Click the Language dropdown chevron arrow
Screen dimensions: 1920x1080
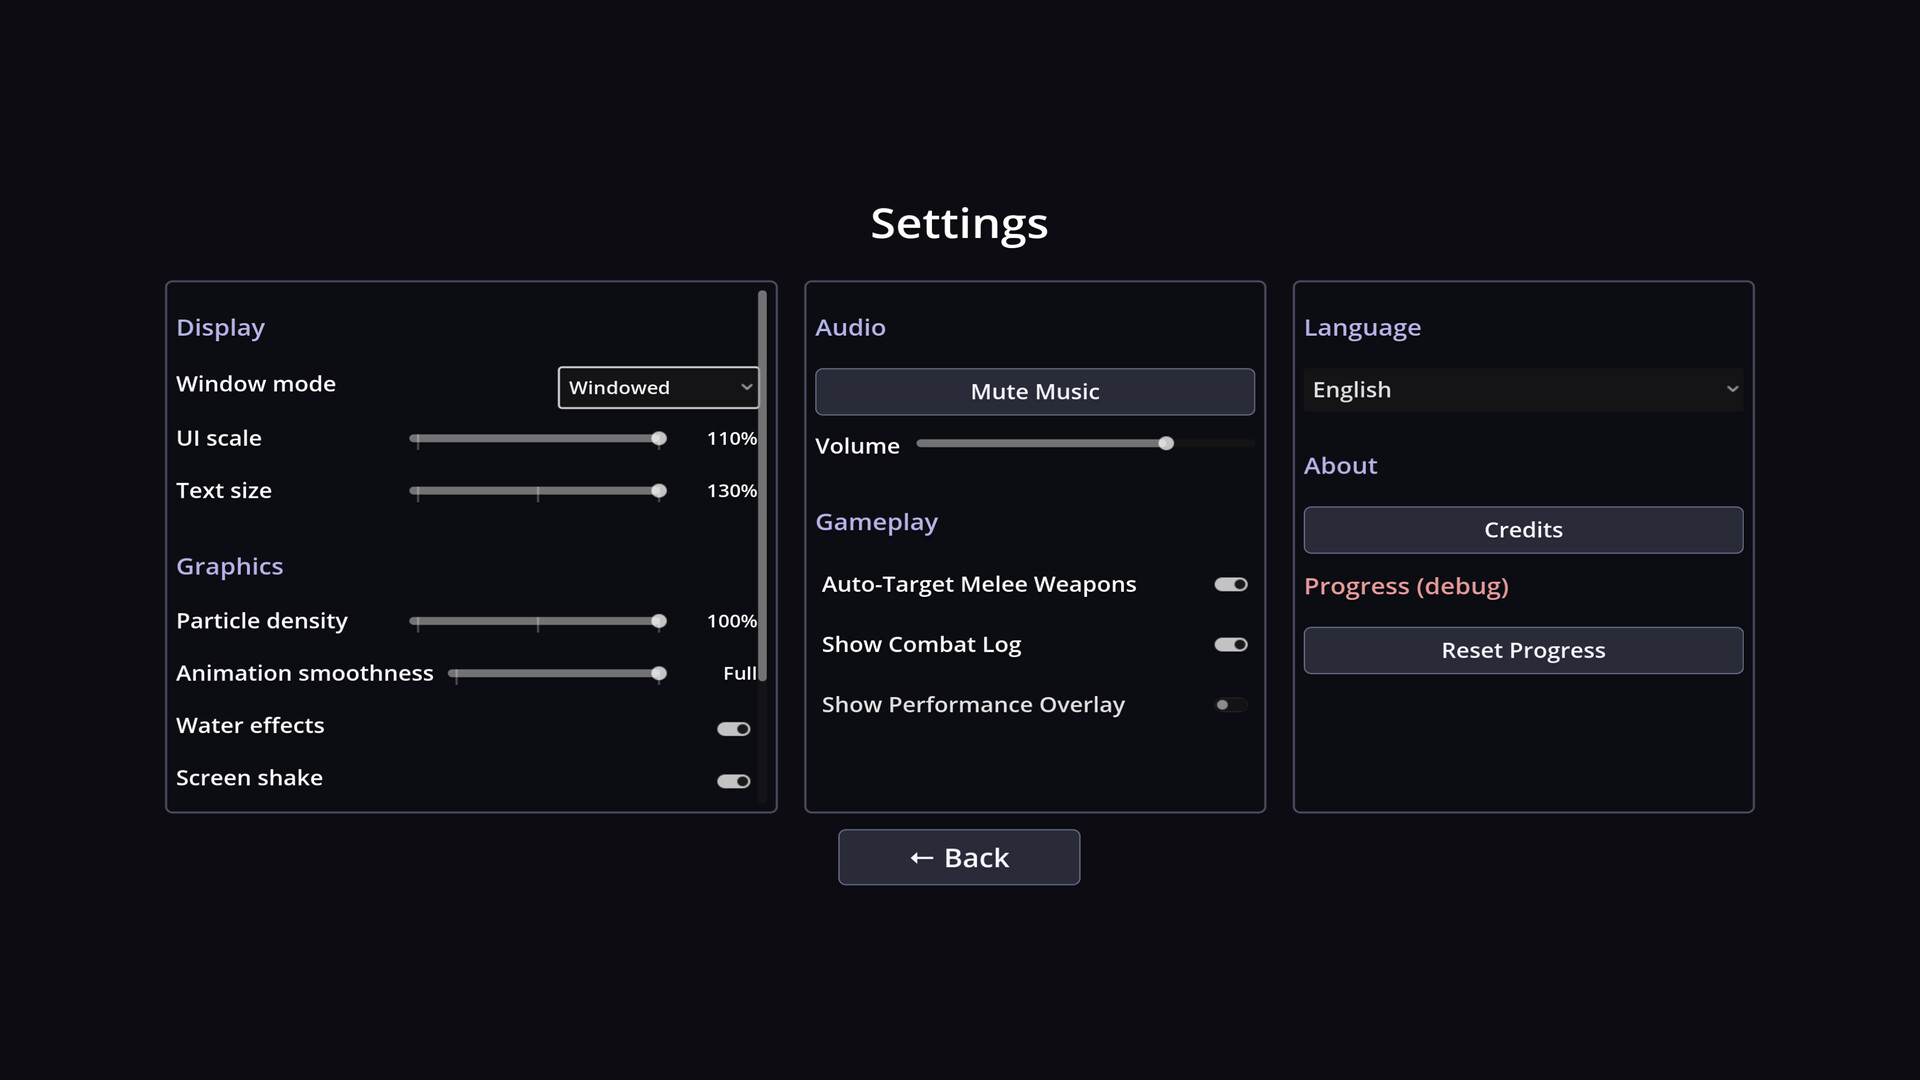pyautogui.click(x=1732, y=390)
